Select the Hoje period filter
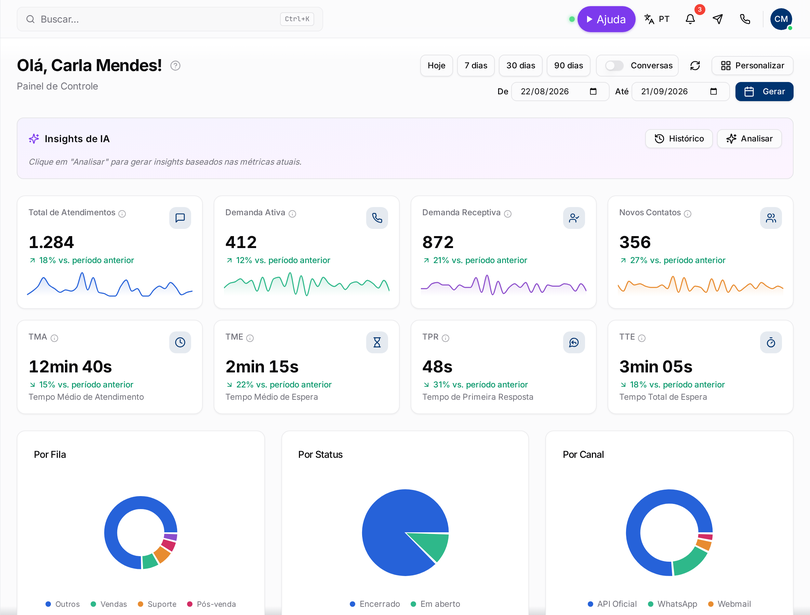This screenshot has height=615, width=810. [x=437, y=66]
